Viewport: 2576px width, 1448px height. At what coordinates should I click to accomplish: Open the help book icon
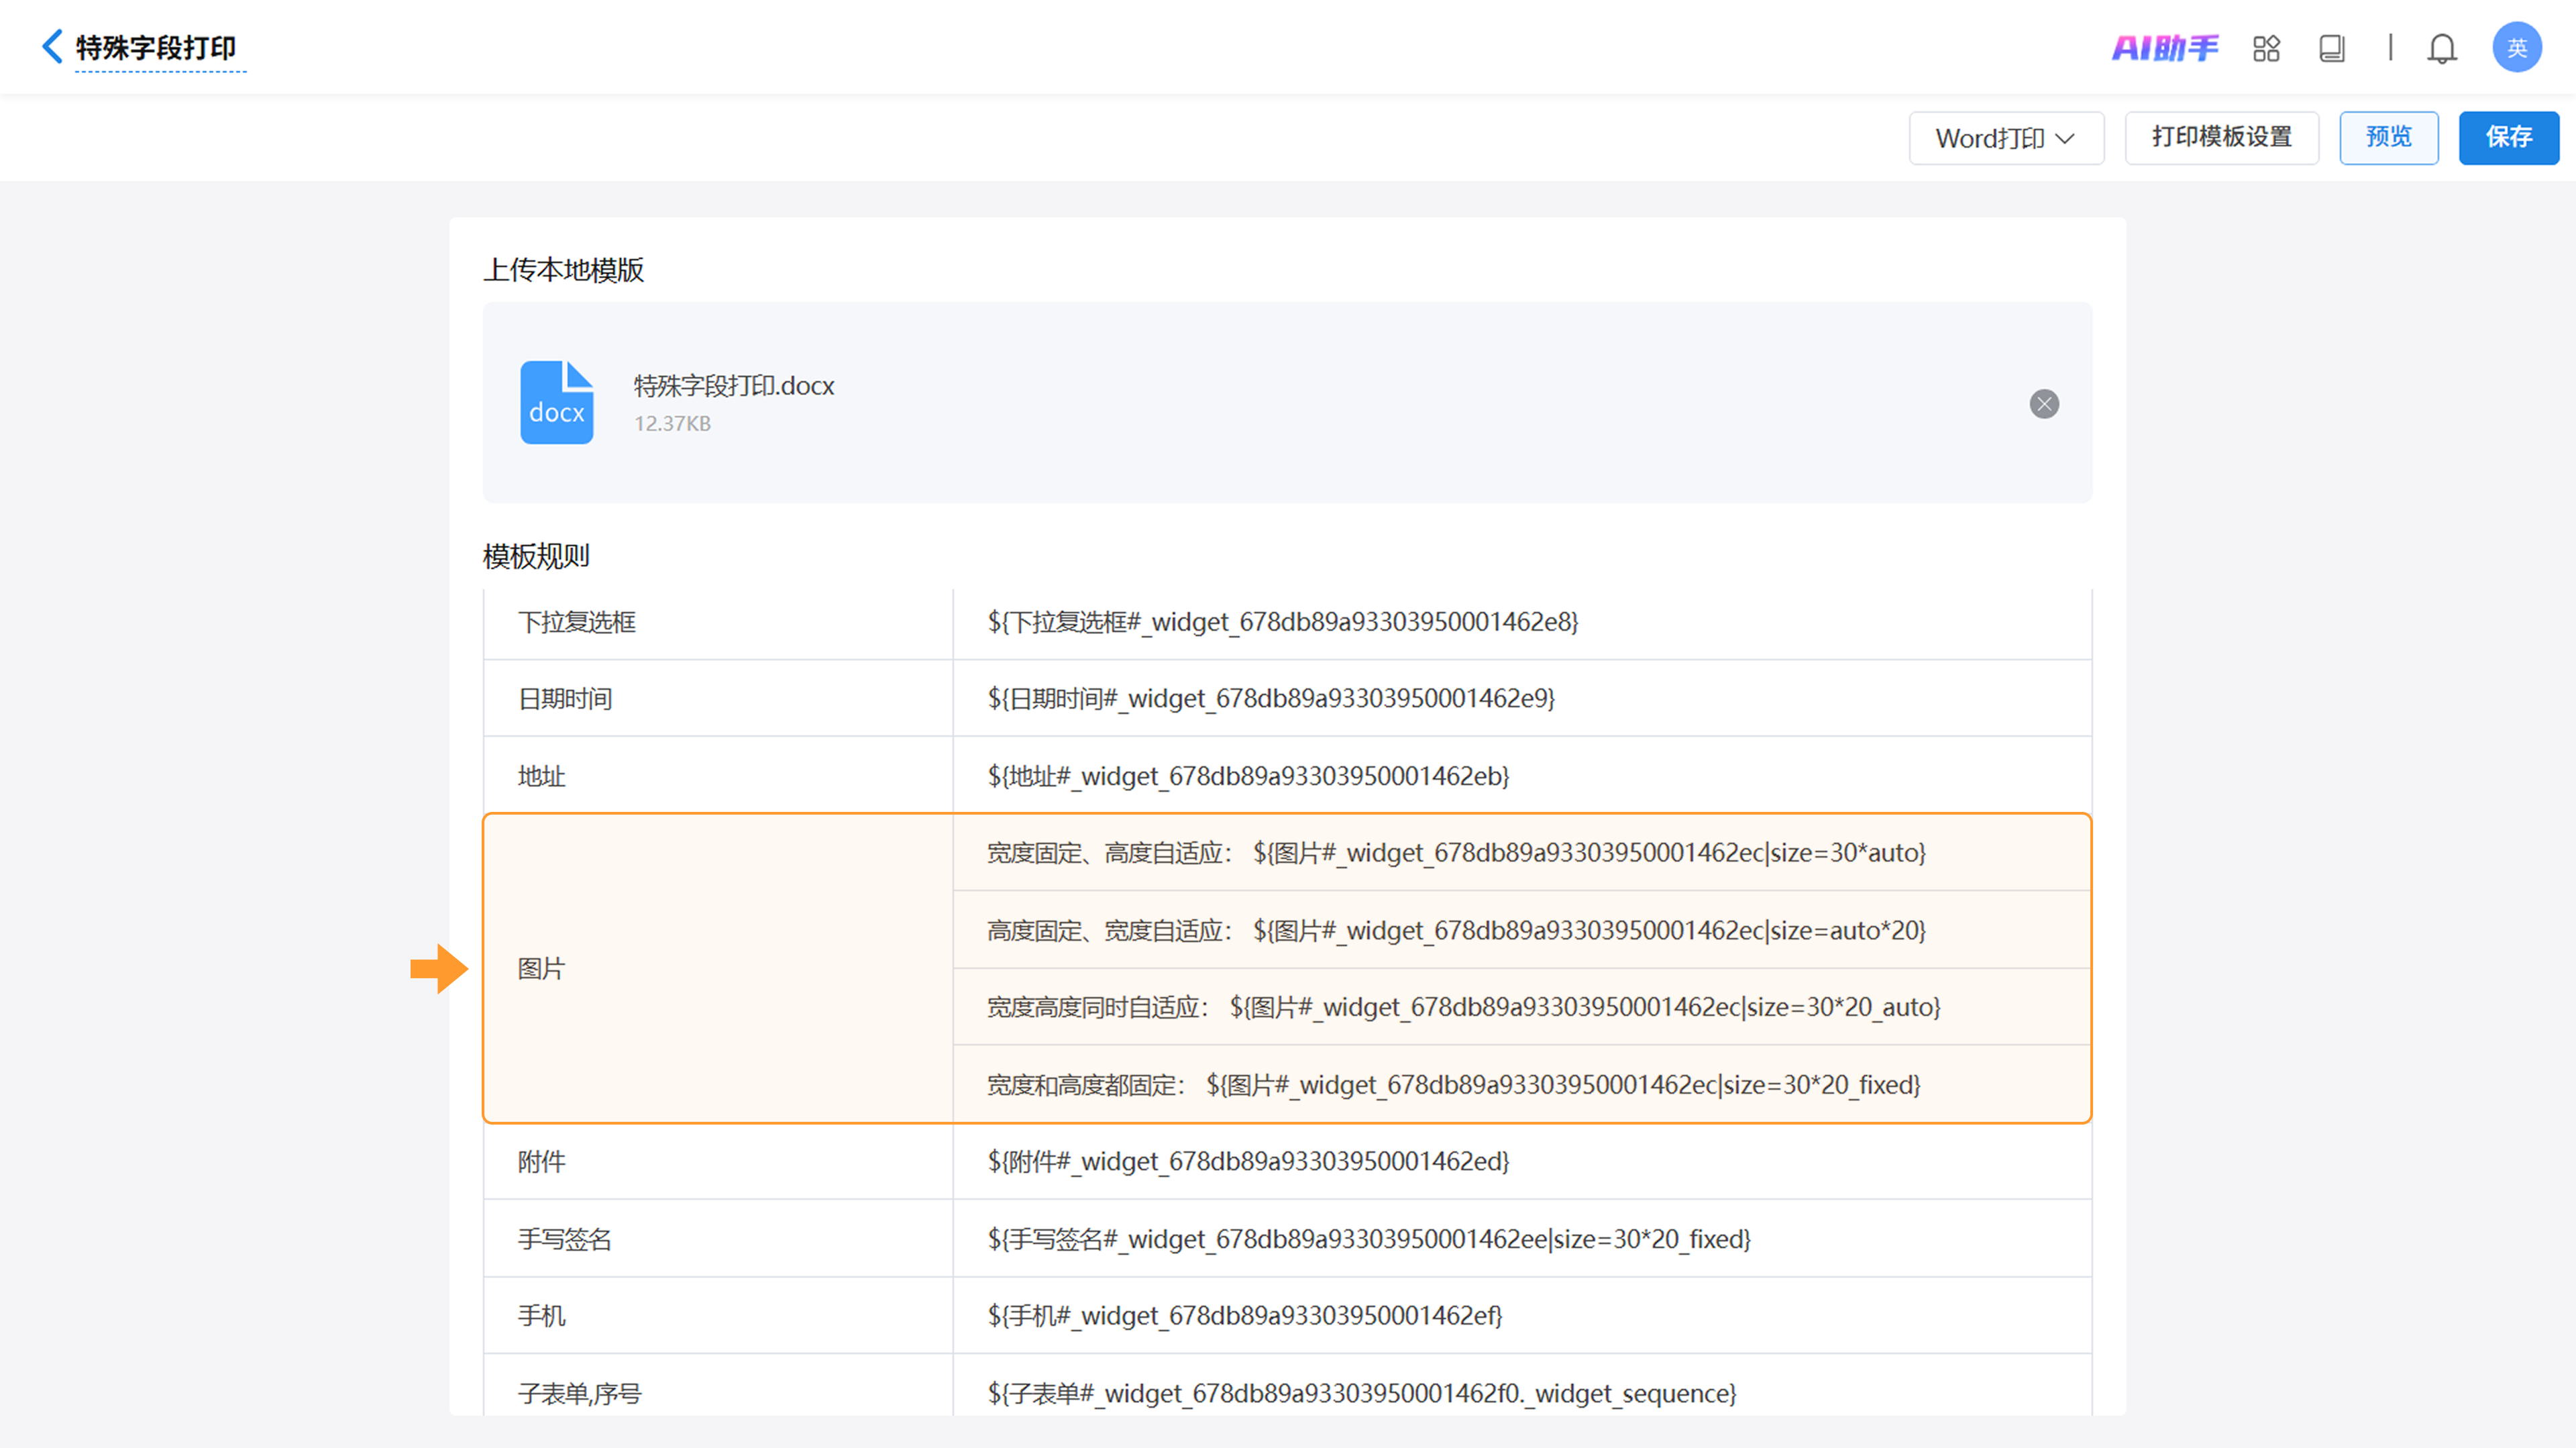pyautogui.click(x=2331, y=48)
